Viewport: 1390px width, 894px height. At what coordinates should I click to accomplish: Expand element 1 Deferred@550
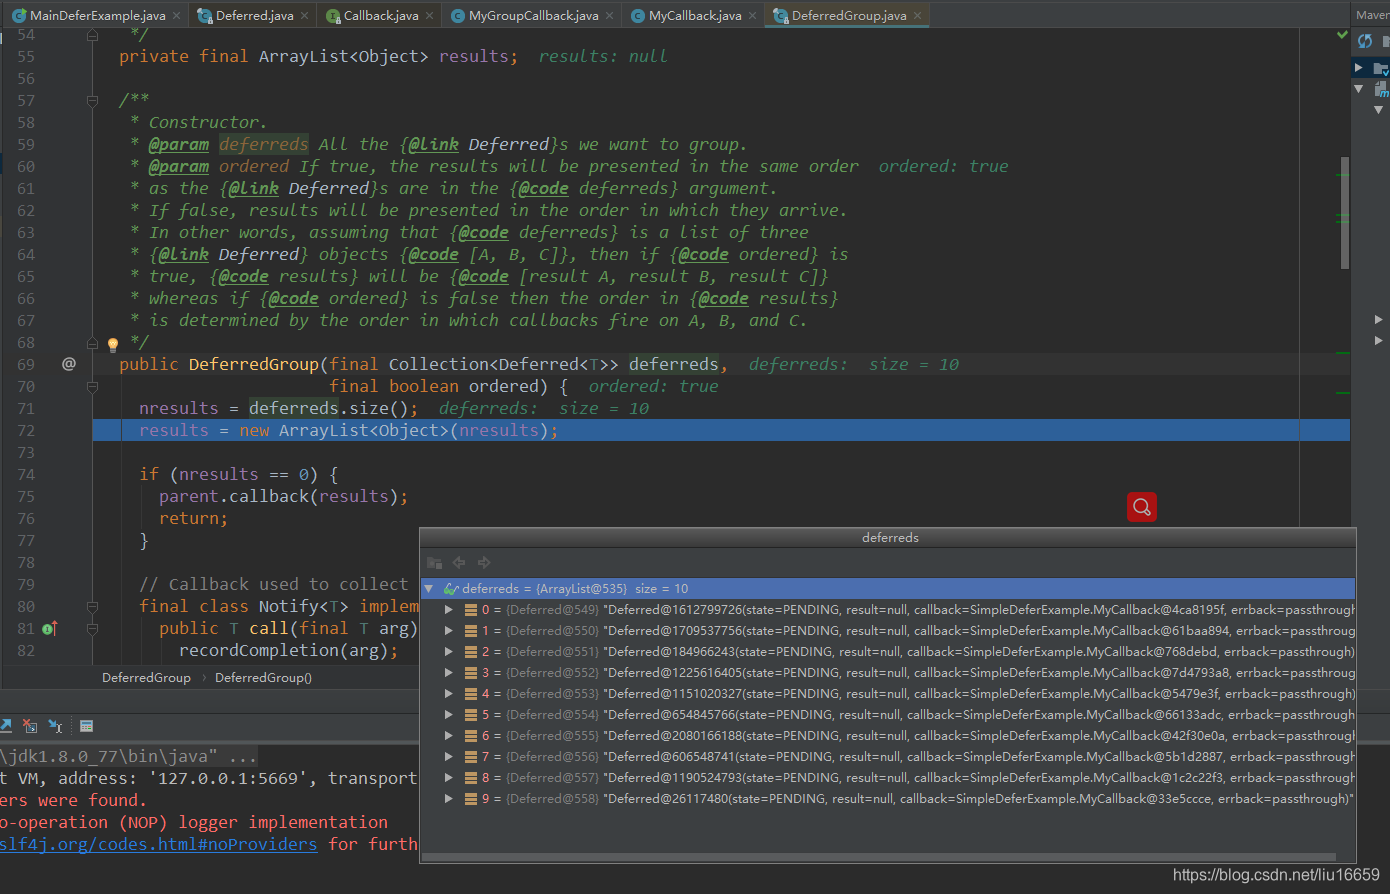449,631
